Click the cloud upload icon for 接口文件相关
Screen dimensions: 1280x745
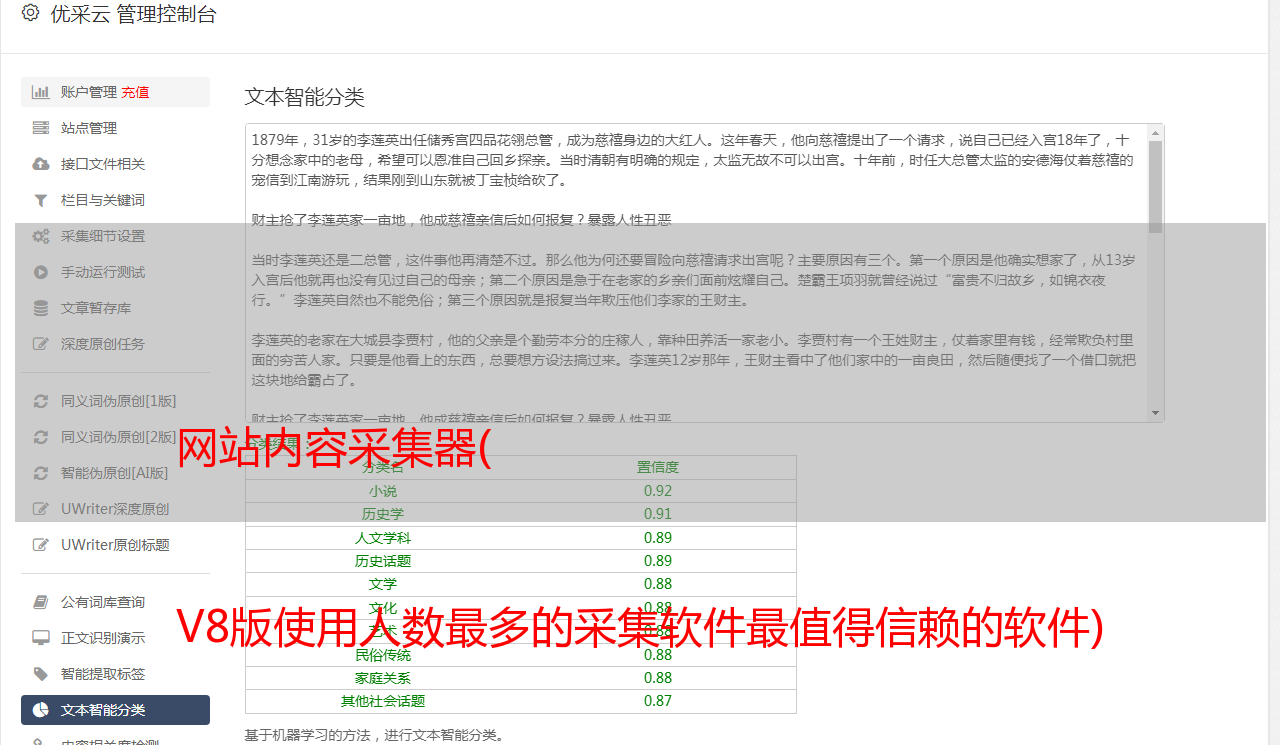click(x=41, y=164)
